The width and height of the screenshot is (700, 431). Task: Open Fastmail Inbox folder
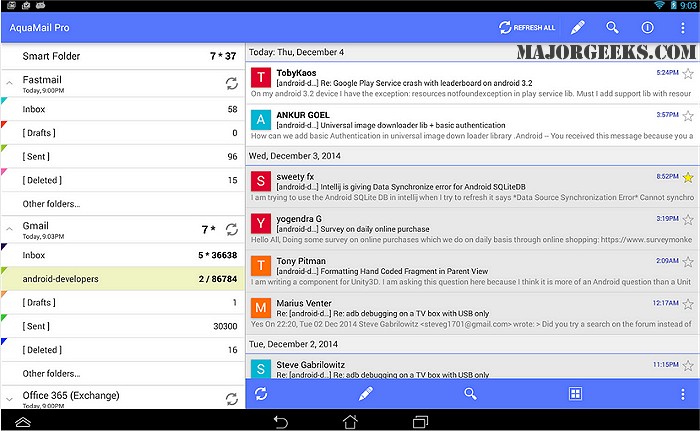(x=123, y=109)
